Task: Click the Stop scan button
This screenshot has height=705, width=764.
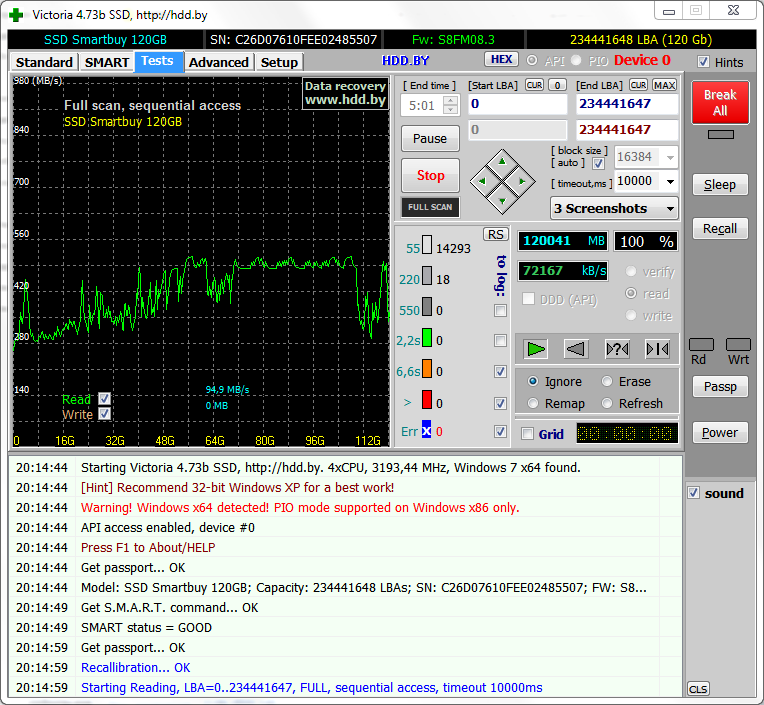Action: (x=430, y=175)
